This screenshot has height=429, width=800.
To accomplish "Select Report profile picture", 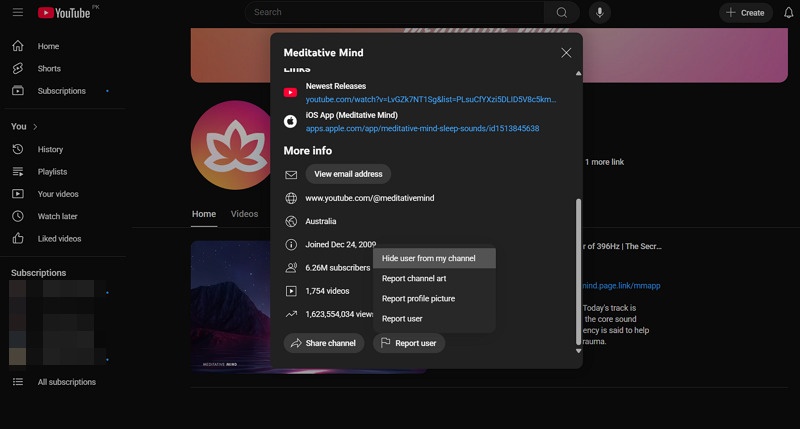I will click(434, 298).
